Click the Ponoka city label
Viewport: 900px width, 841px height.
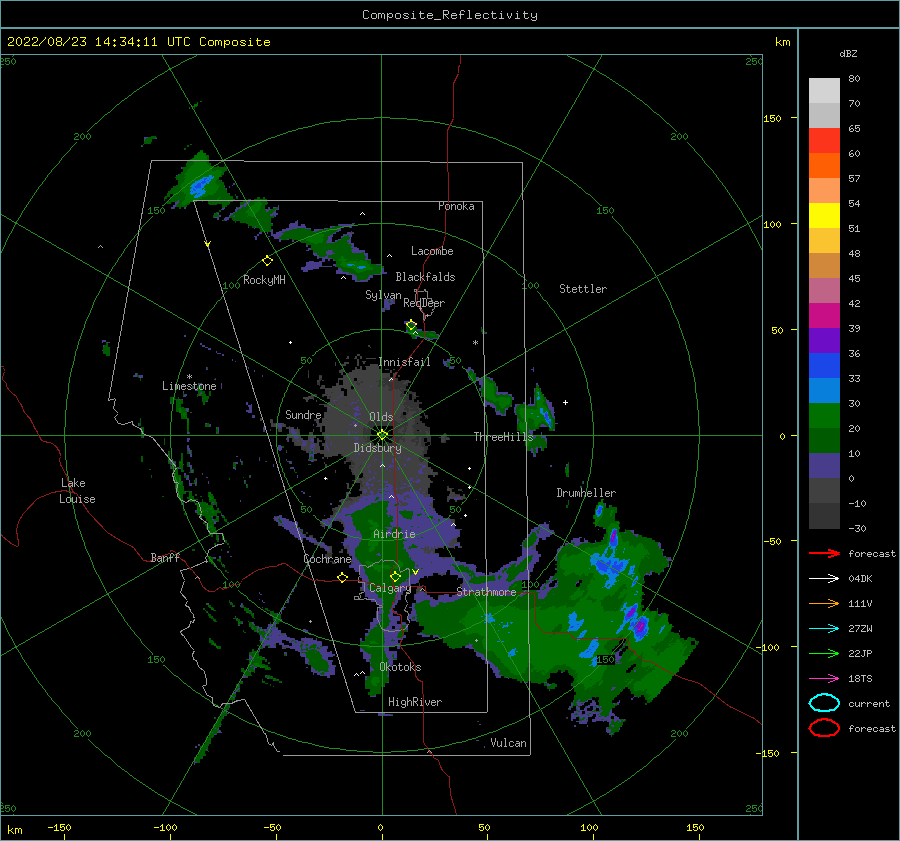tap(456, 206)
